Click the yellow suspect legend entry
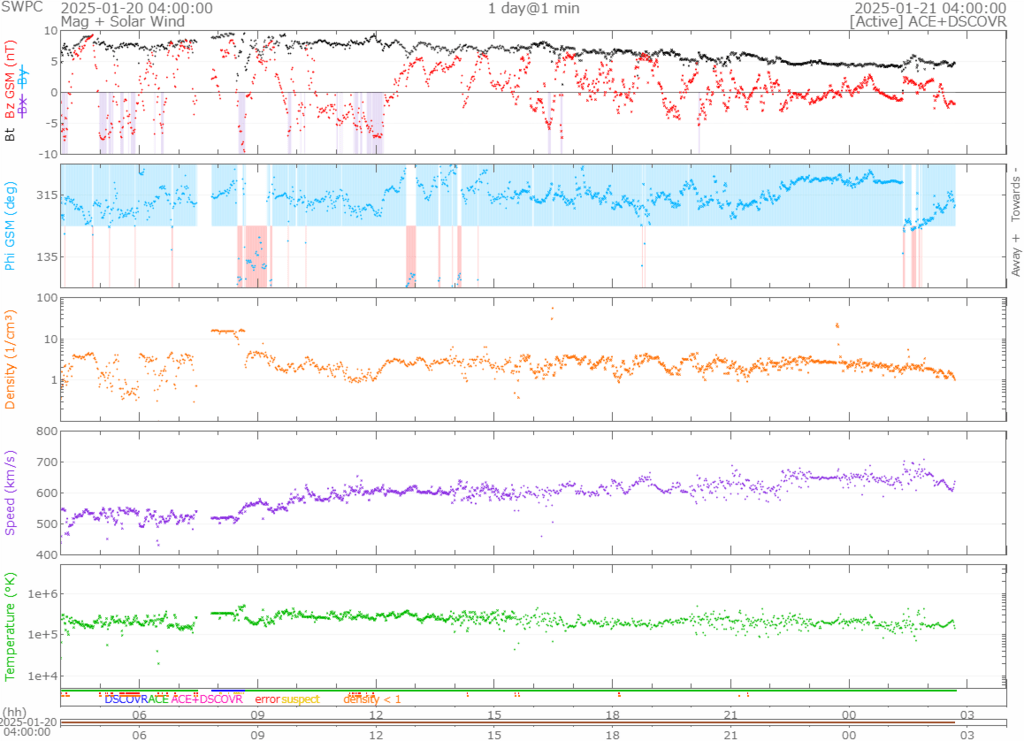This screenshot has width=1024, height=741. [300, 700]
